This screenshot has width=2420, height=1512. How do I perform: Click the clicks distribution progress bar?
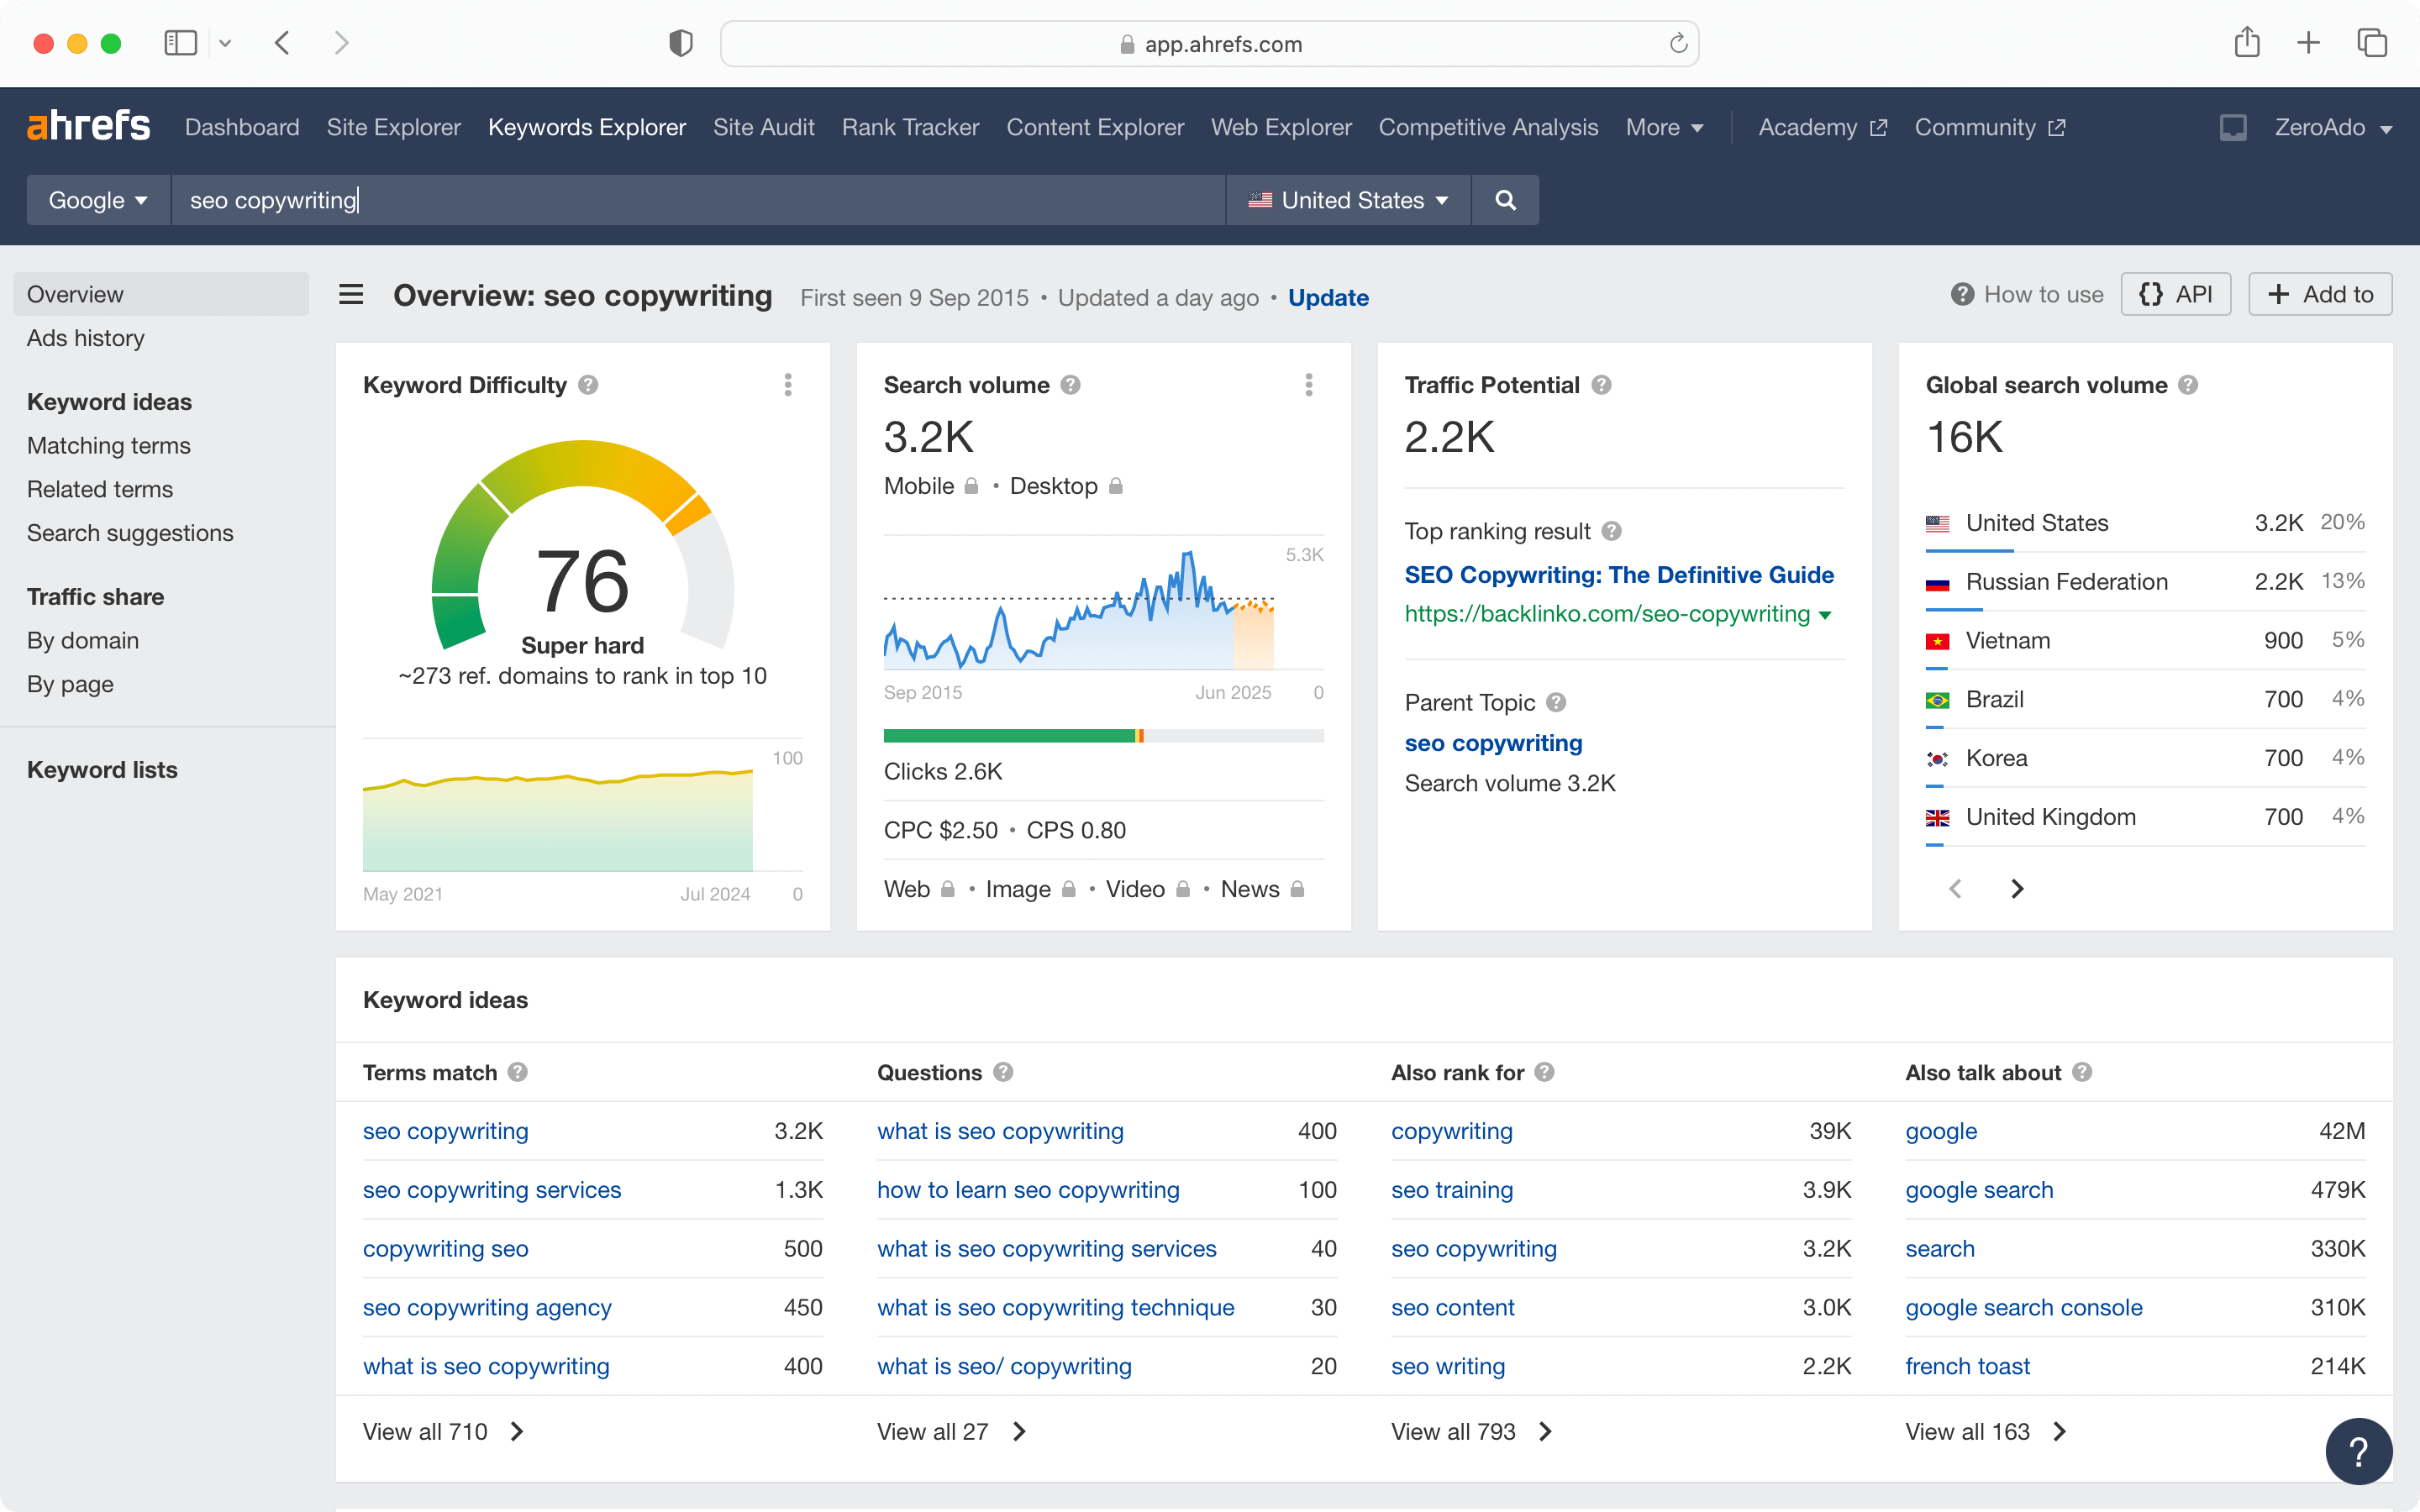(1103, 736)
